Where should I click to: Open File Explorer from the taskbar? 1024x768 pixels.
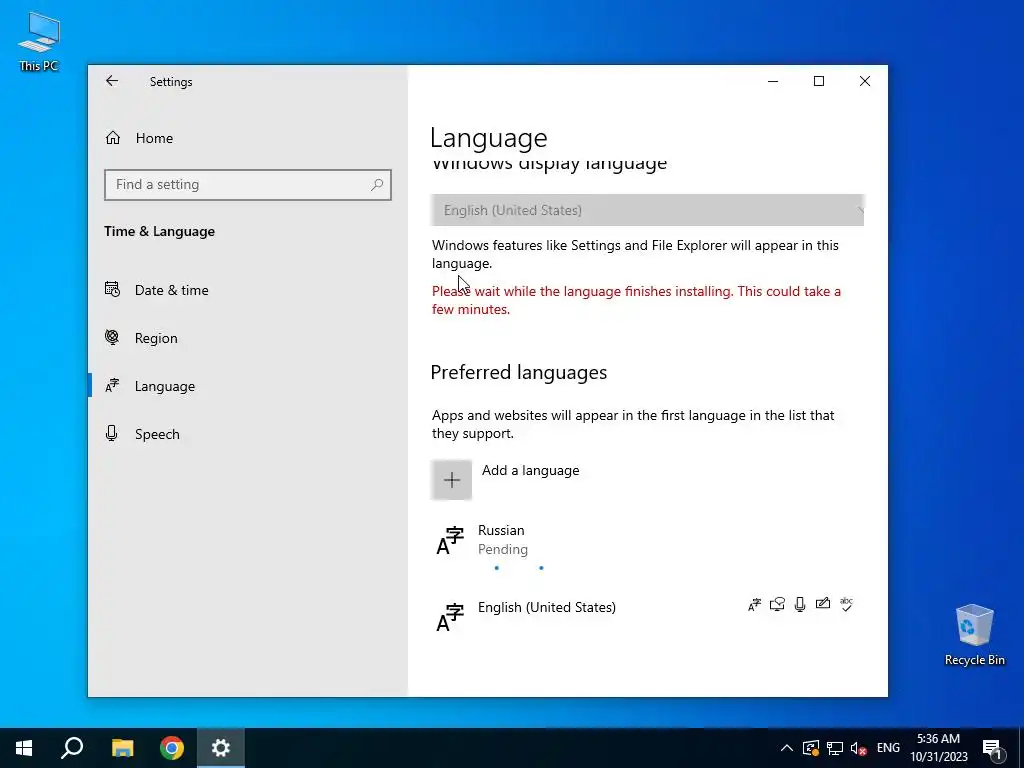[122, 748]
